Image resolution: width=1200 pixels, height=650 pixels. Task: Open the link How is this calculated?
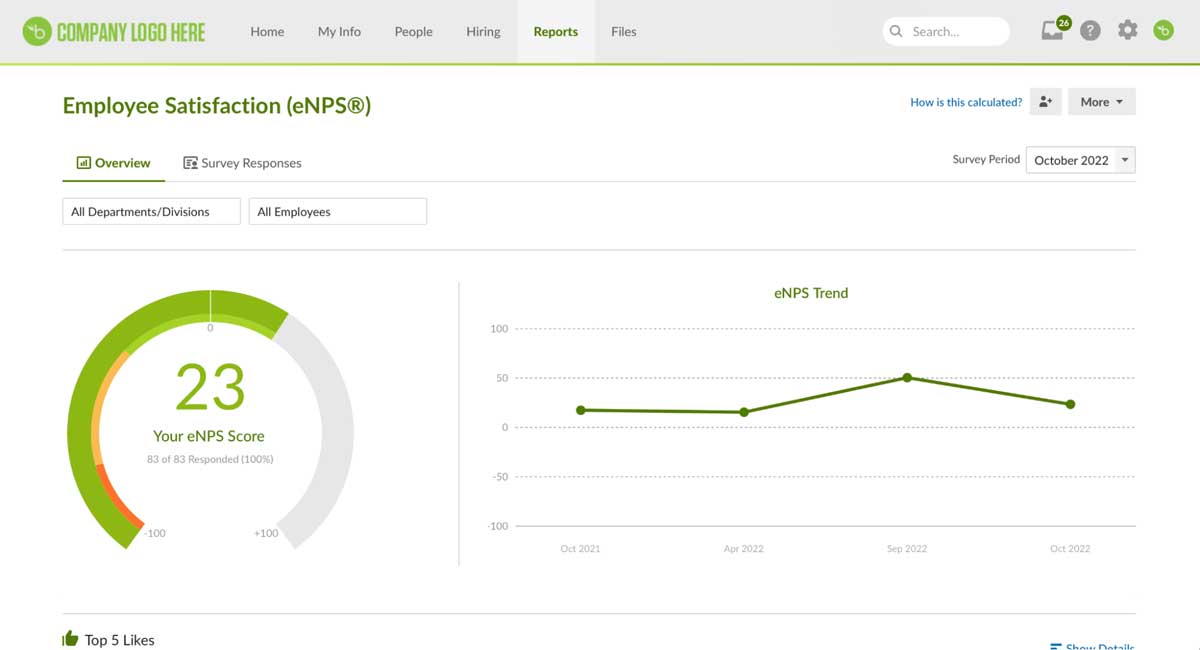click(x=965, y=101)
